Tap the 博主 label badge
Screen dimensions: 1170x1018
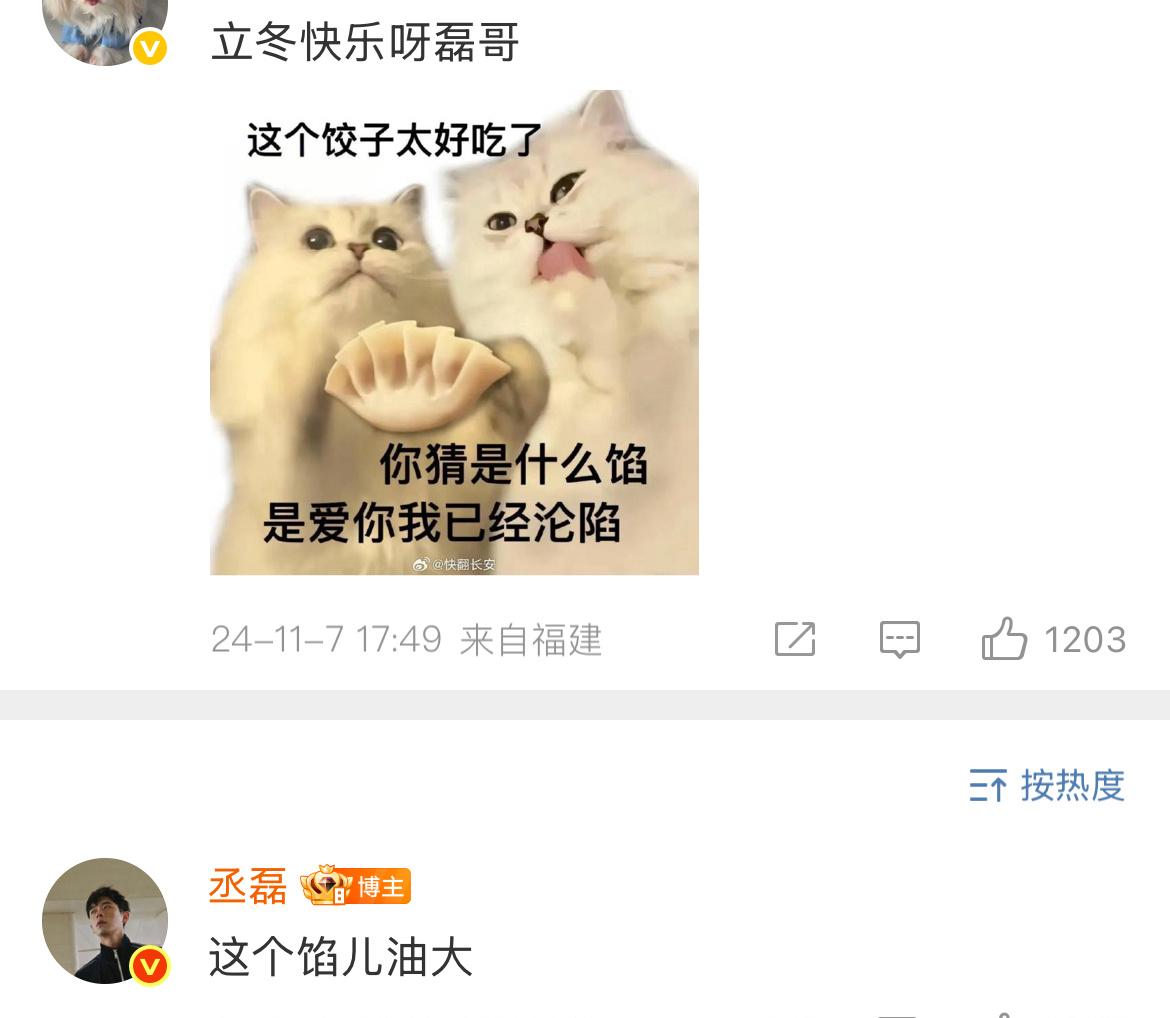point(381,887)
